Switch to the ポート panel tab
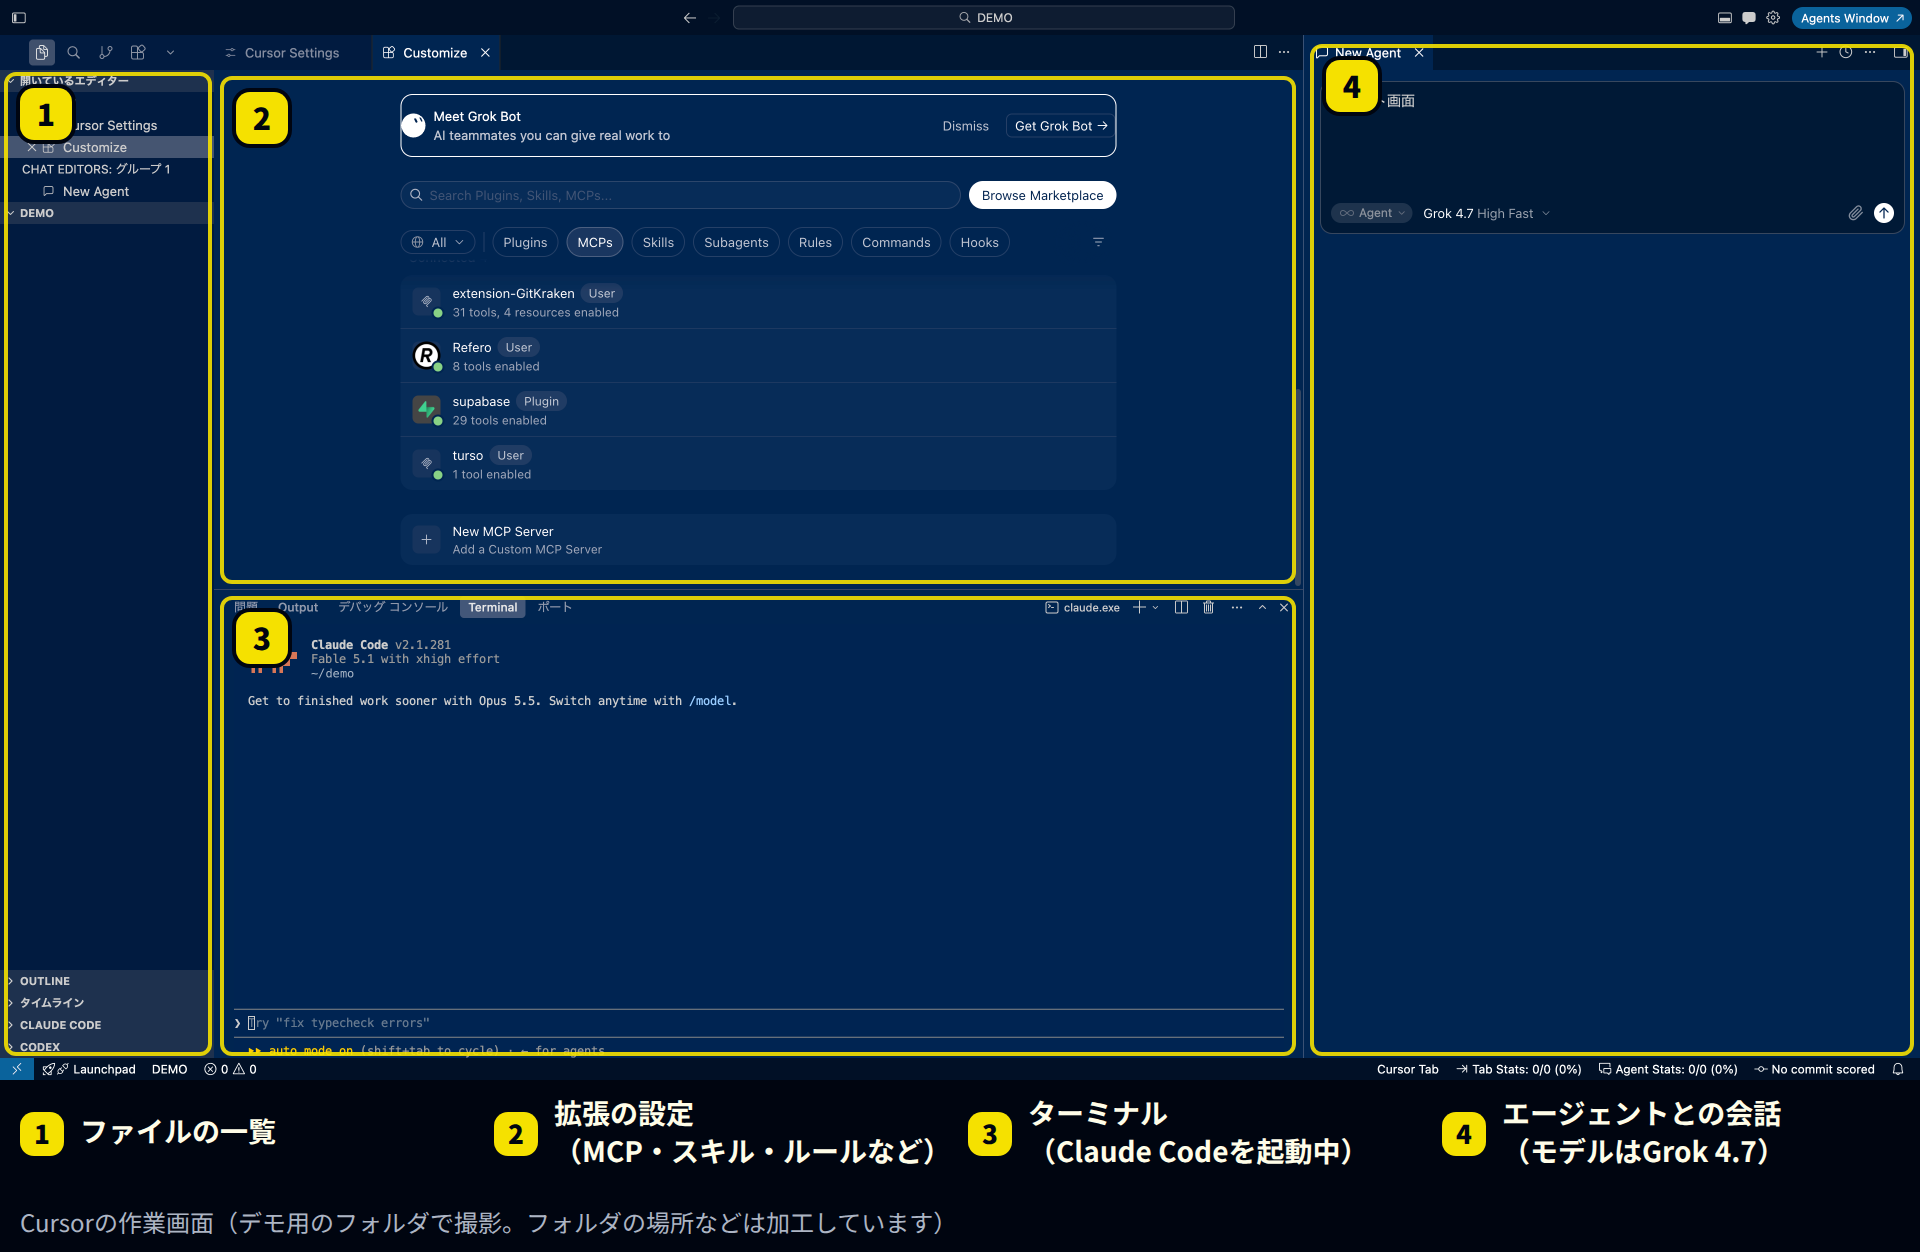Screen dimensions: 1920x1252 554,607
